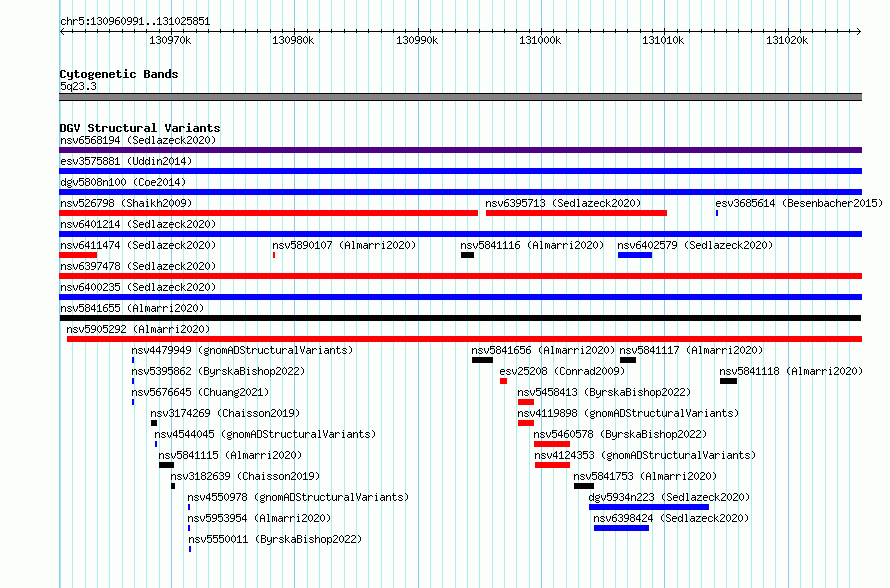Open the nsv6402579 (Sedlazeck2020) label

(x=695, y=245)
